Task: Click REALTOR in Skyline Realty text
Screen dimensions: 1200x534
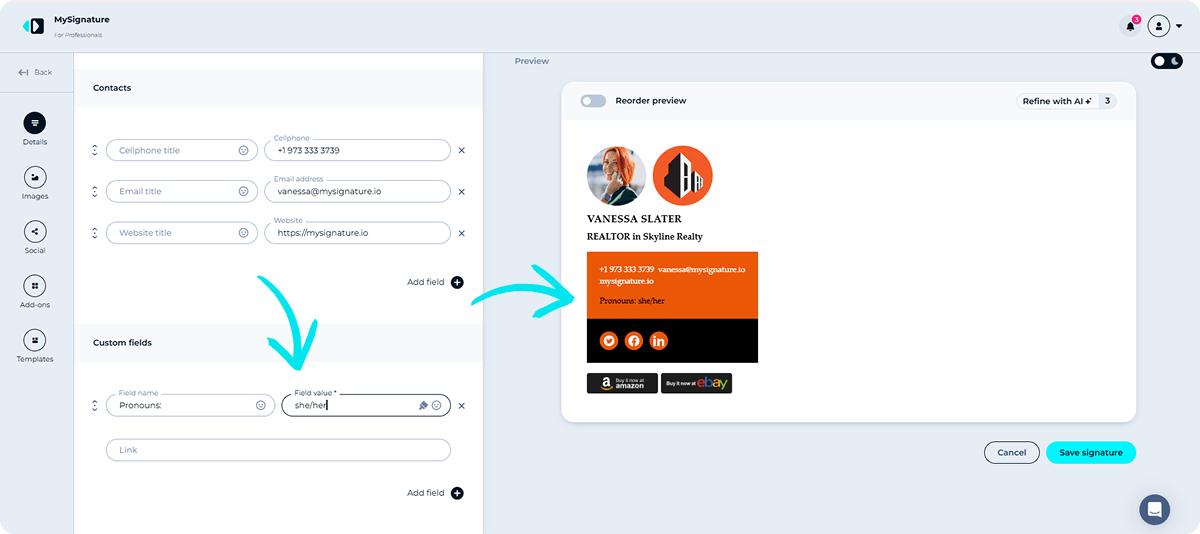Action: point(645,237)
